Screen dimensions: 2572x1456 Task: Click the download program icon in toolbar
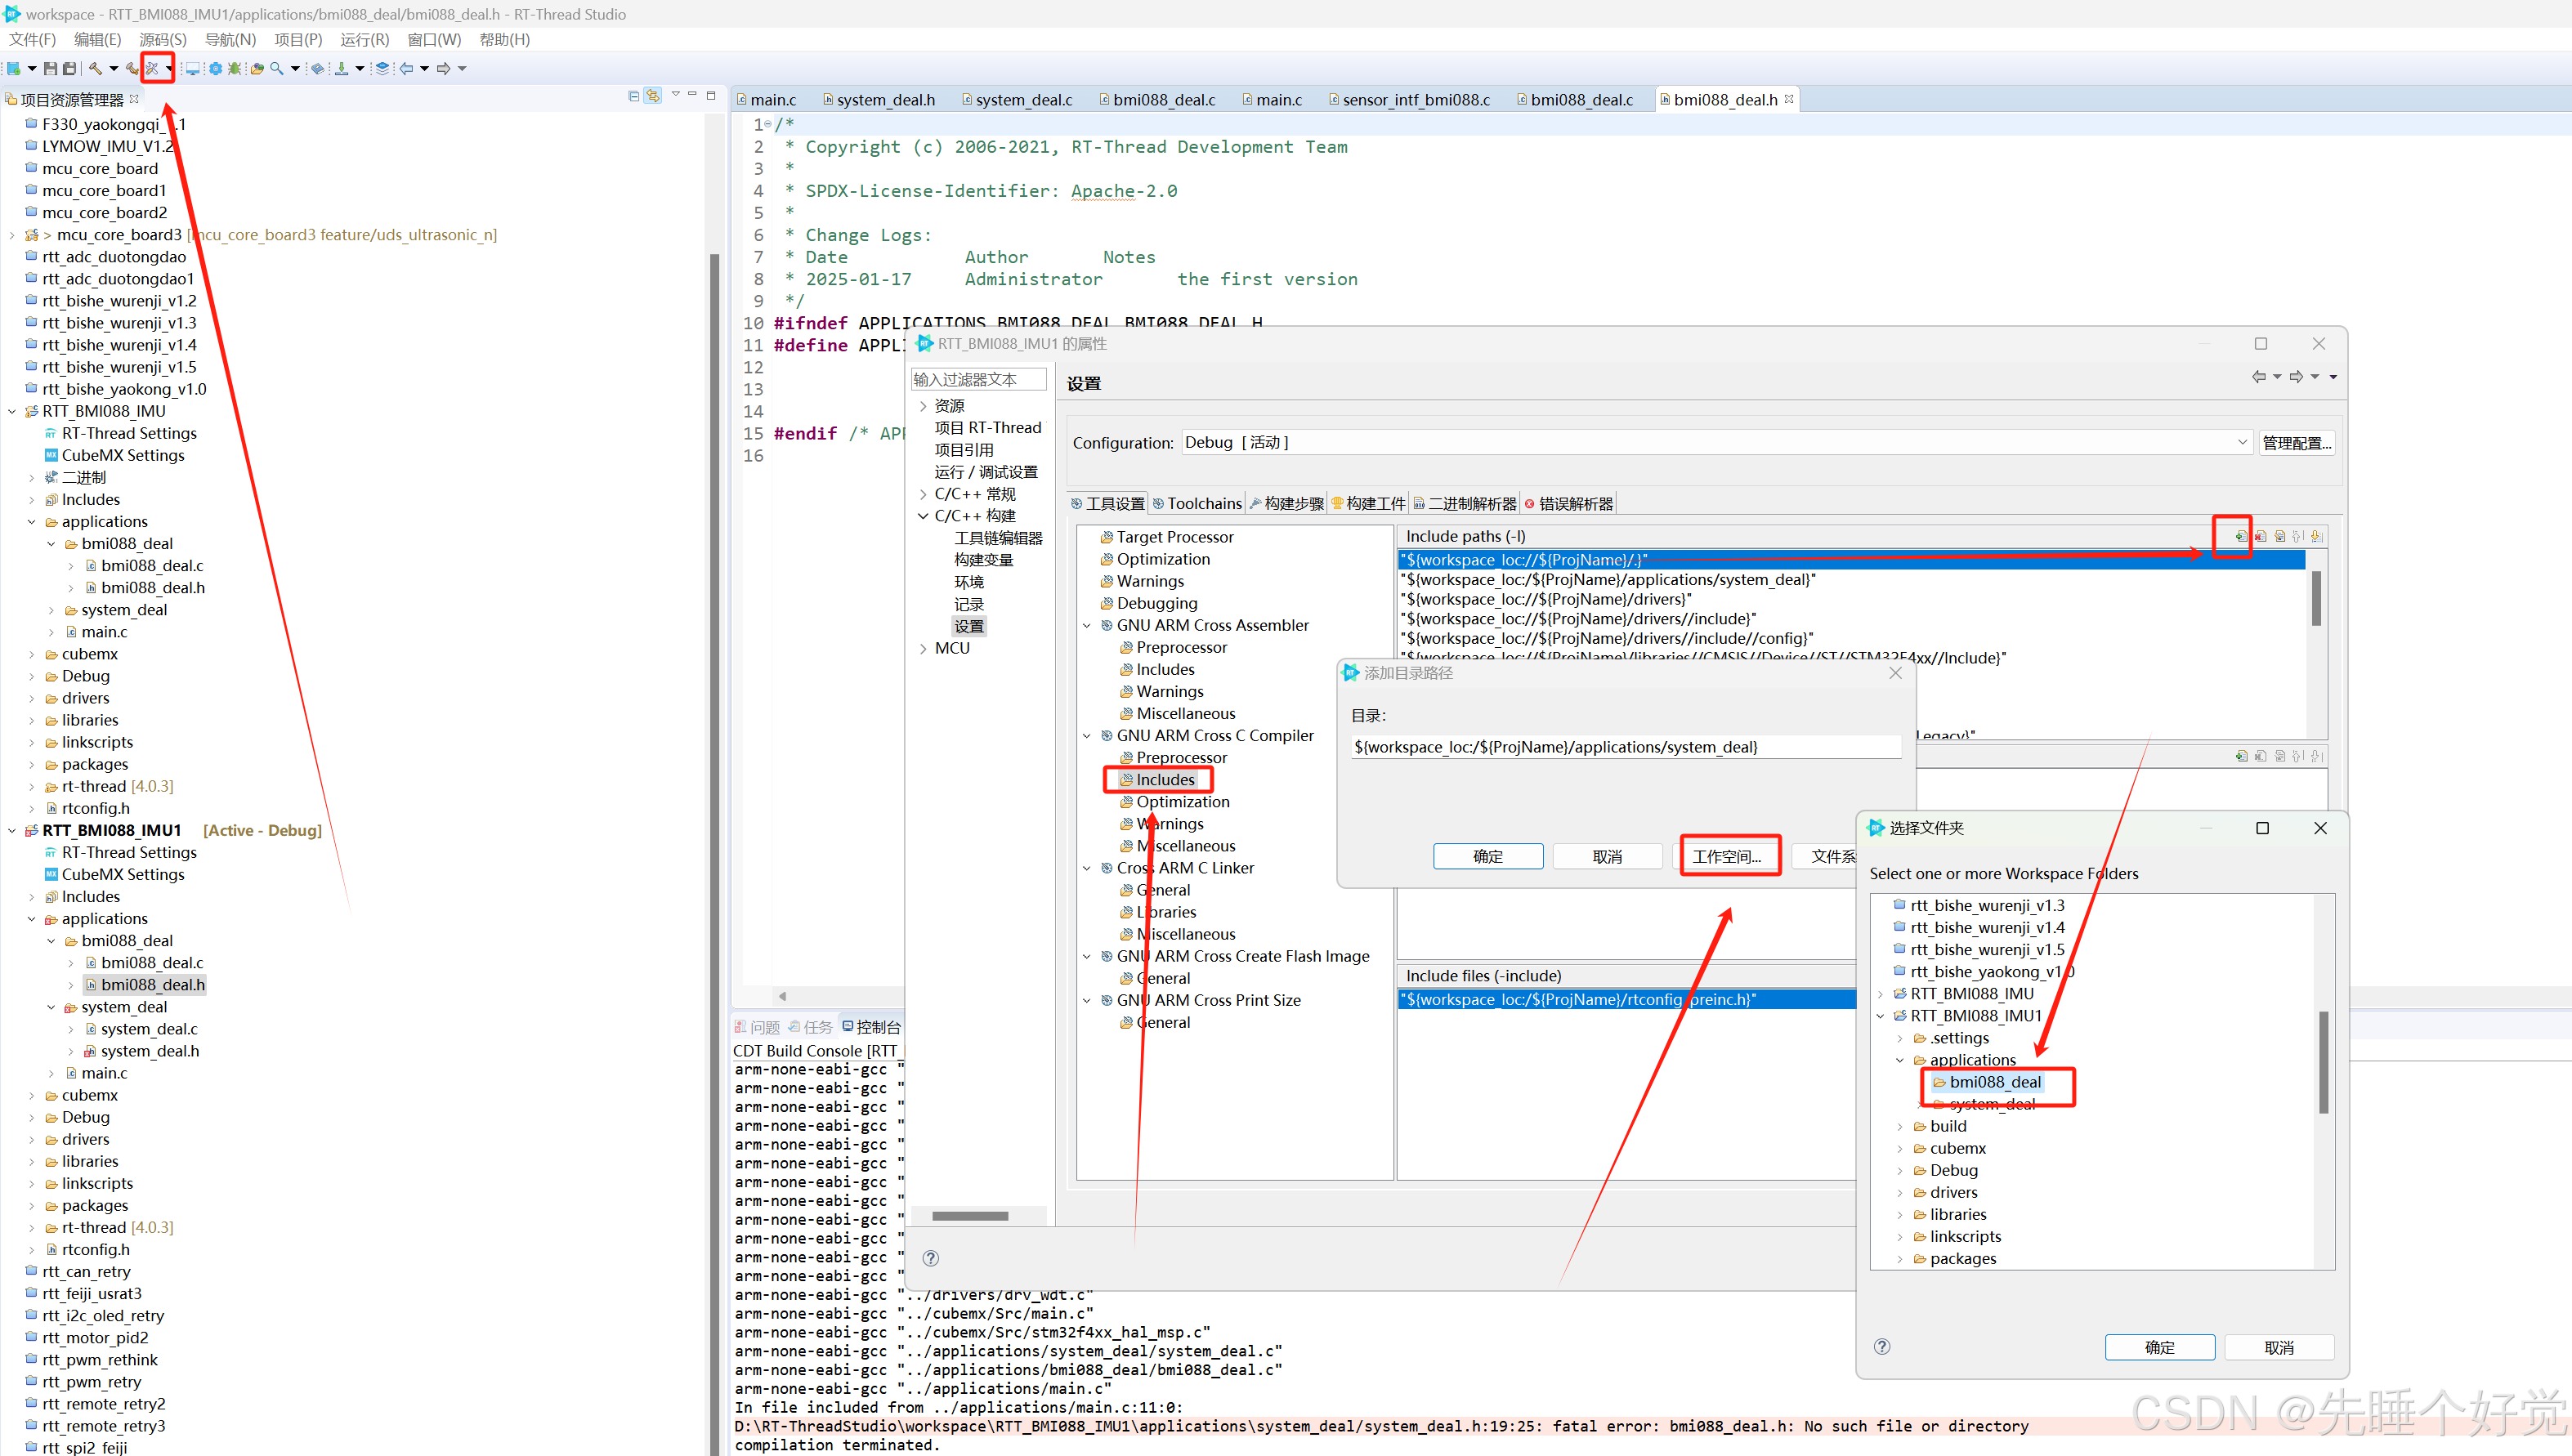341,68
